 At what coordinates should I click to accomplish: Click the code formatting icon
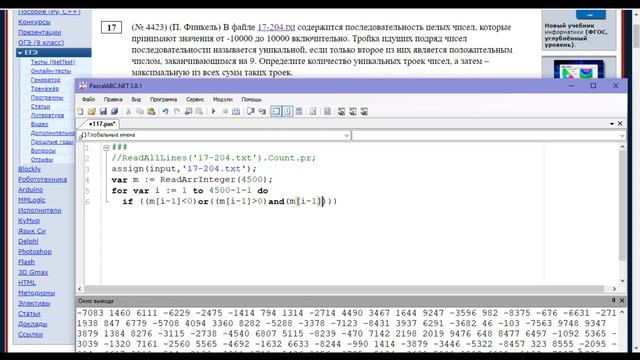[x=299, y=111]
